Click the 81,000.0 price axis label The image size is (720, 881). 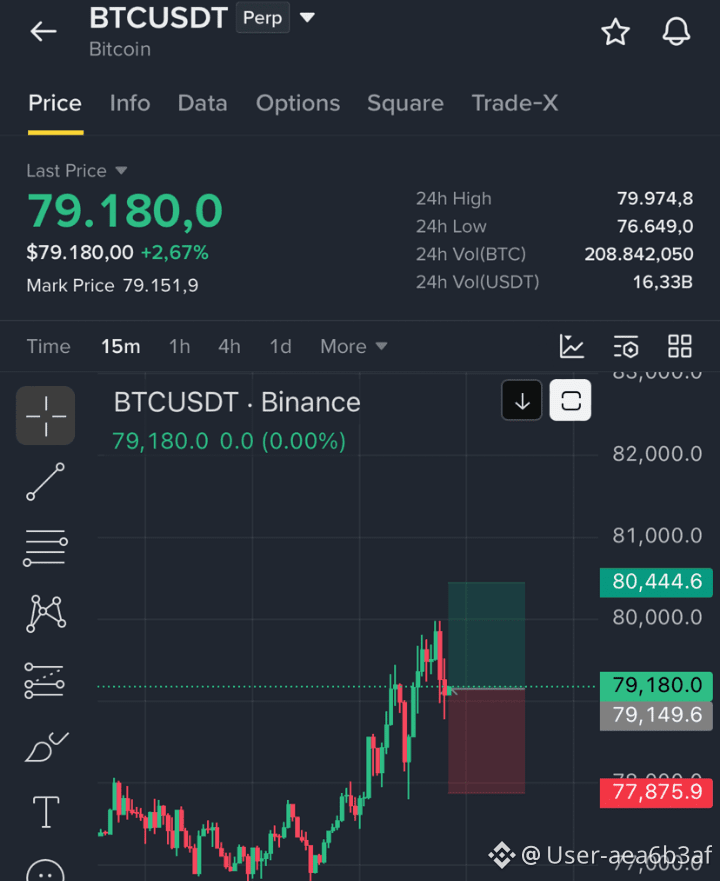pos(657,536)
